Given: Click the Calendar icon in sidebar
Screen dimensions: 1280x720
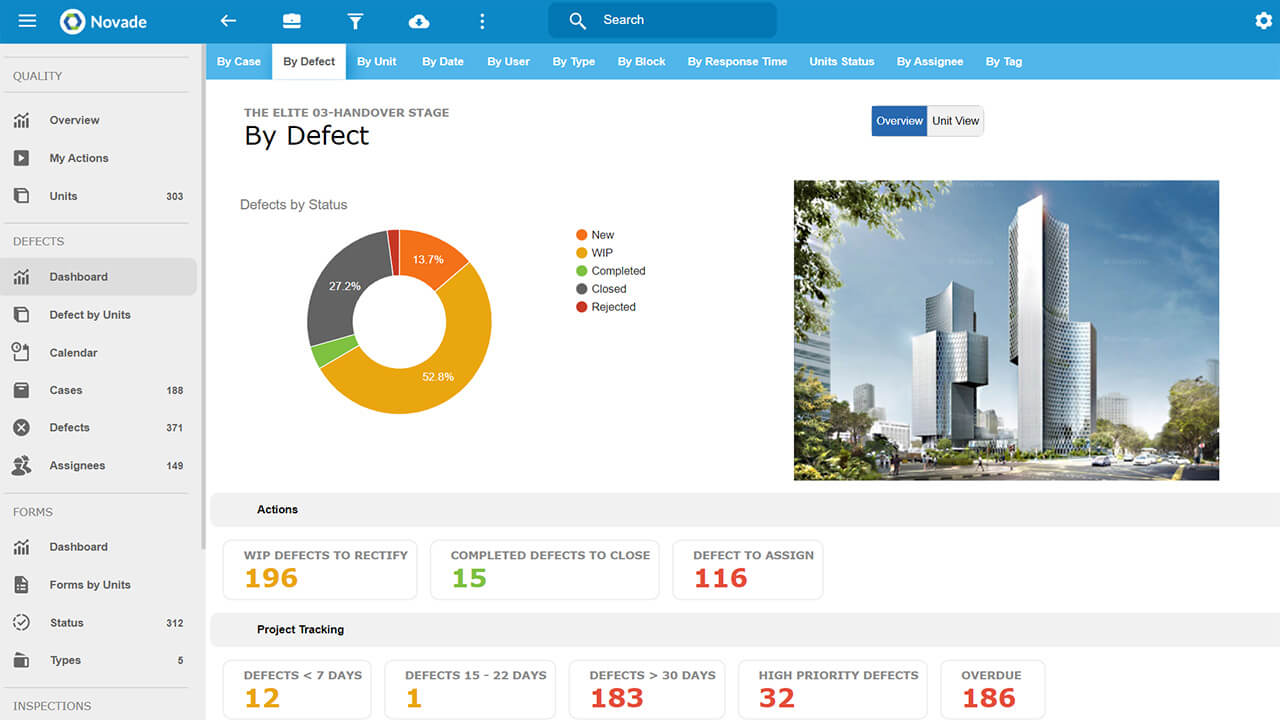Looking at the screenshot, I should [21, 352].
